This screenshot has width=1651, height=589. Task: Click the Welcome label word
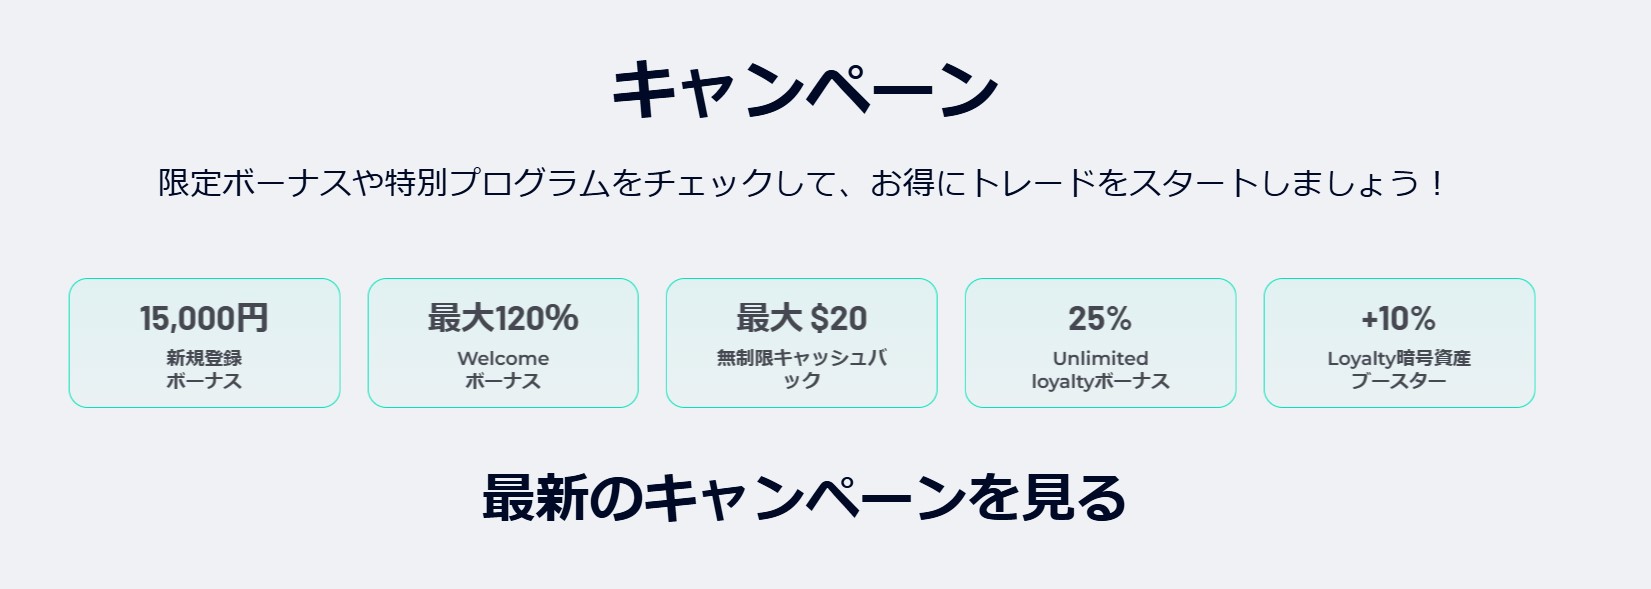click(503, 358)
